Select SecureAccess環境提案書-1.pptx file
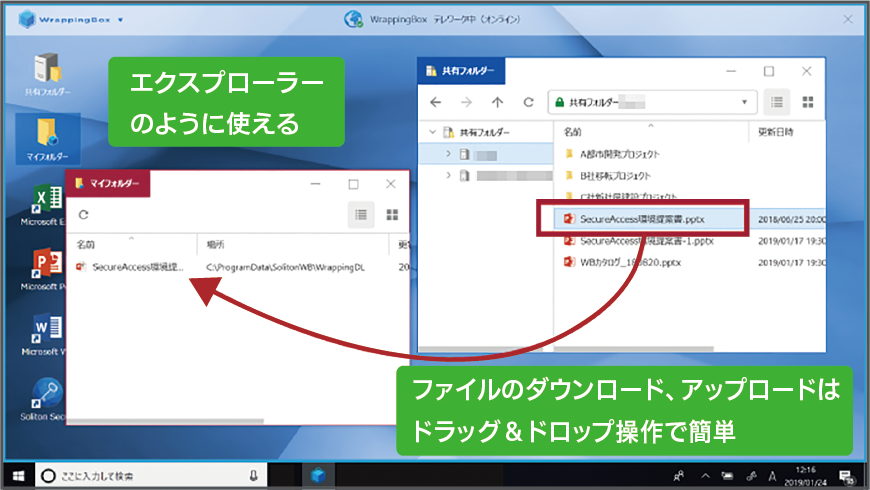Viewport: 870px width, 490px height. [x=639, y=241]
